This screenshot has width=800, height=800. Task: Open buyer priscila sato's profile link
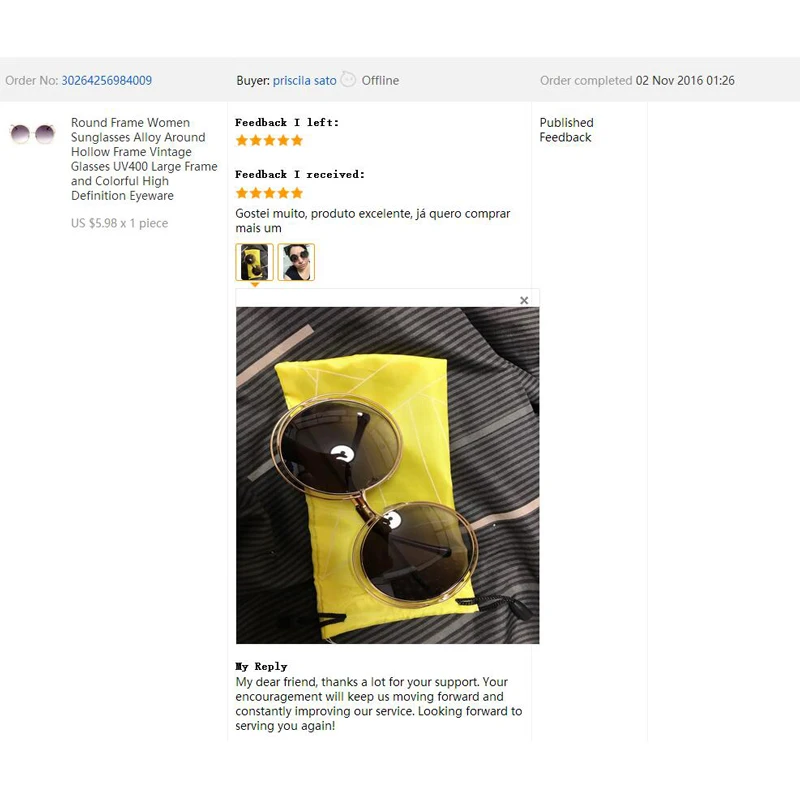click(305, 81)
